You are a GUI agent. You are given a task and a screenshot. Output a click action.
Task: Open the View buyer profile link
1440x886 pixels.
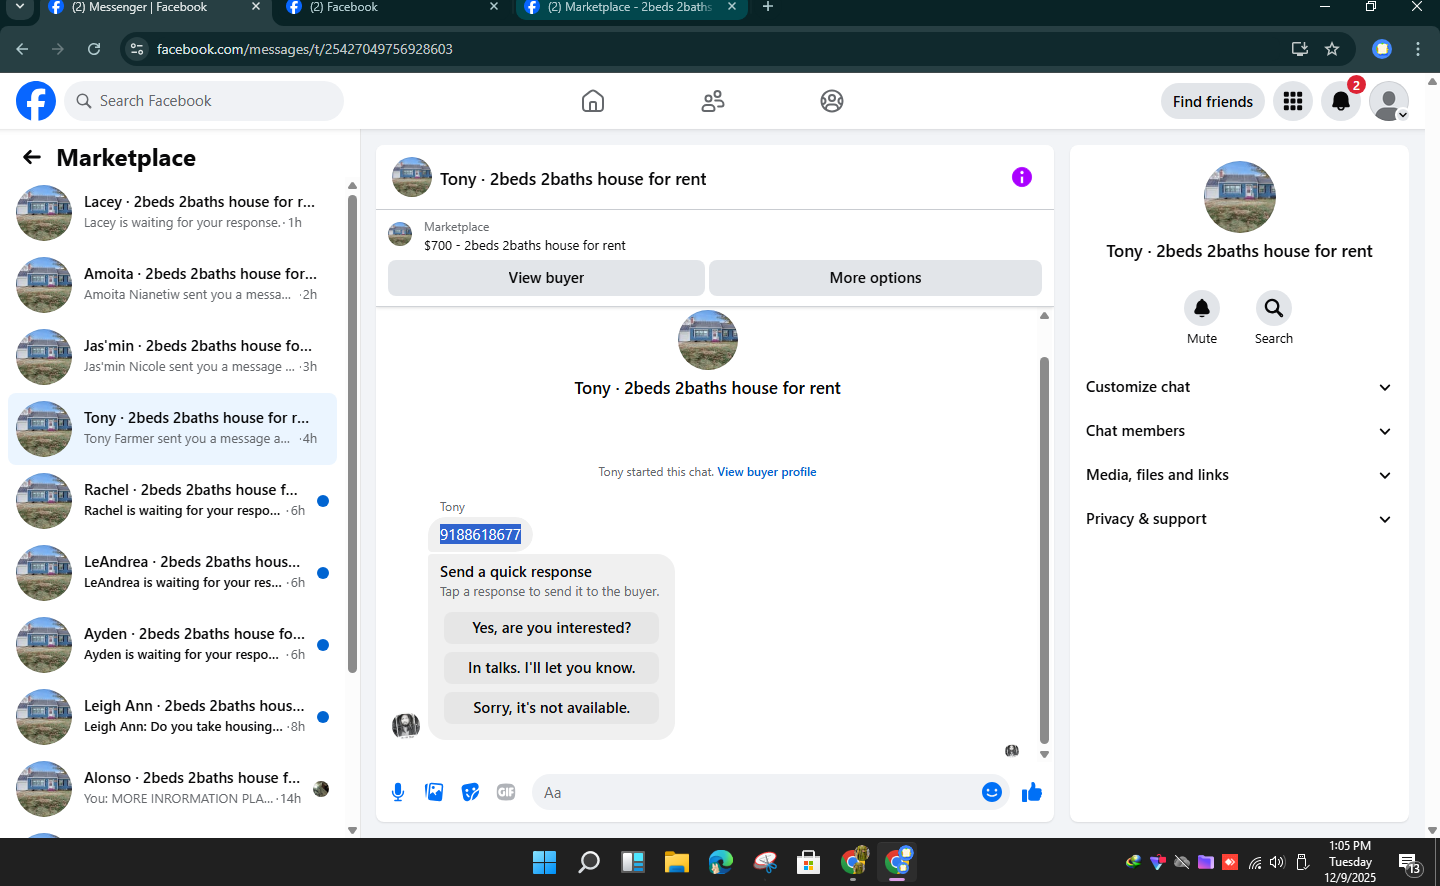766,472
